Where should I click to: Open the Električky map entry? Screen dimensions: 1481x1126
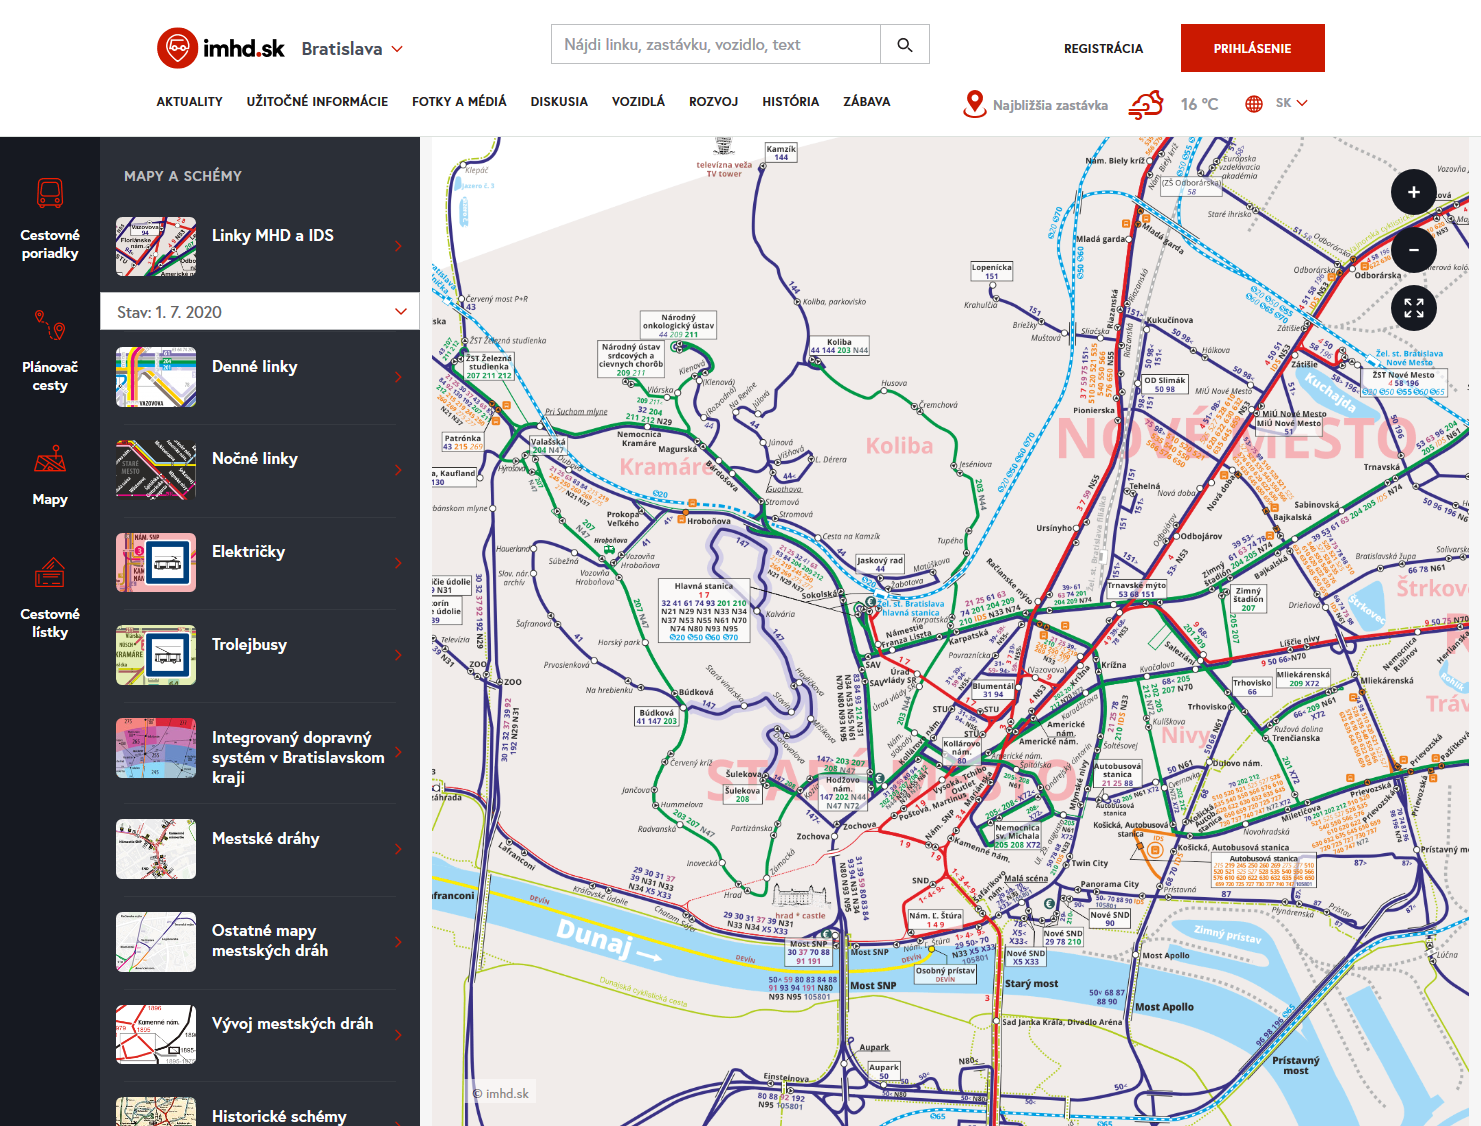(248, 552)
